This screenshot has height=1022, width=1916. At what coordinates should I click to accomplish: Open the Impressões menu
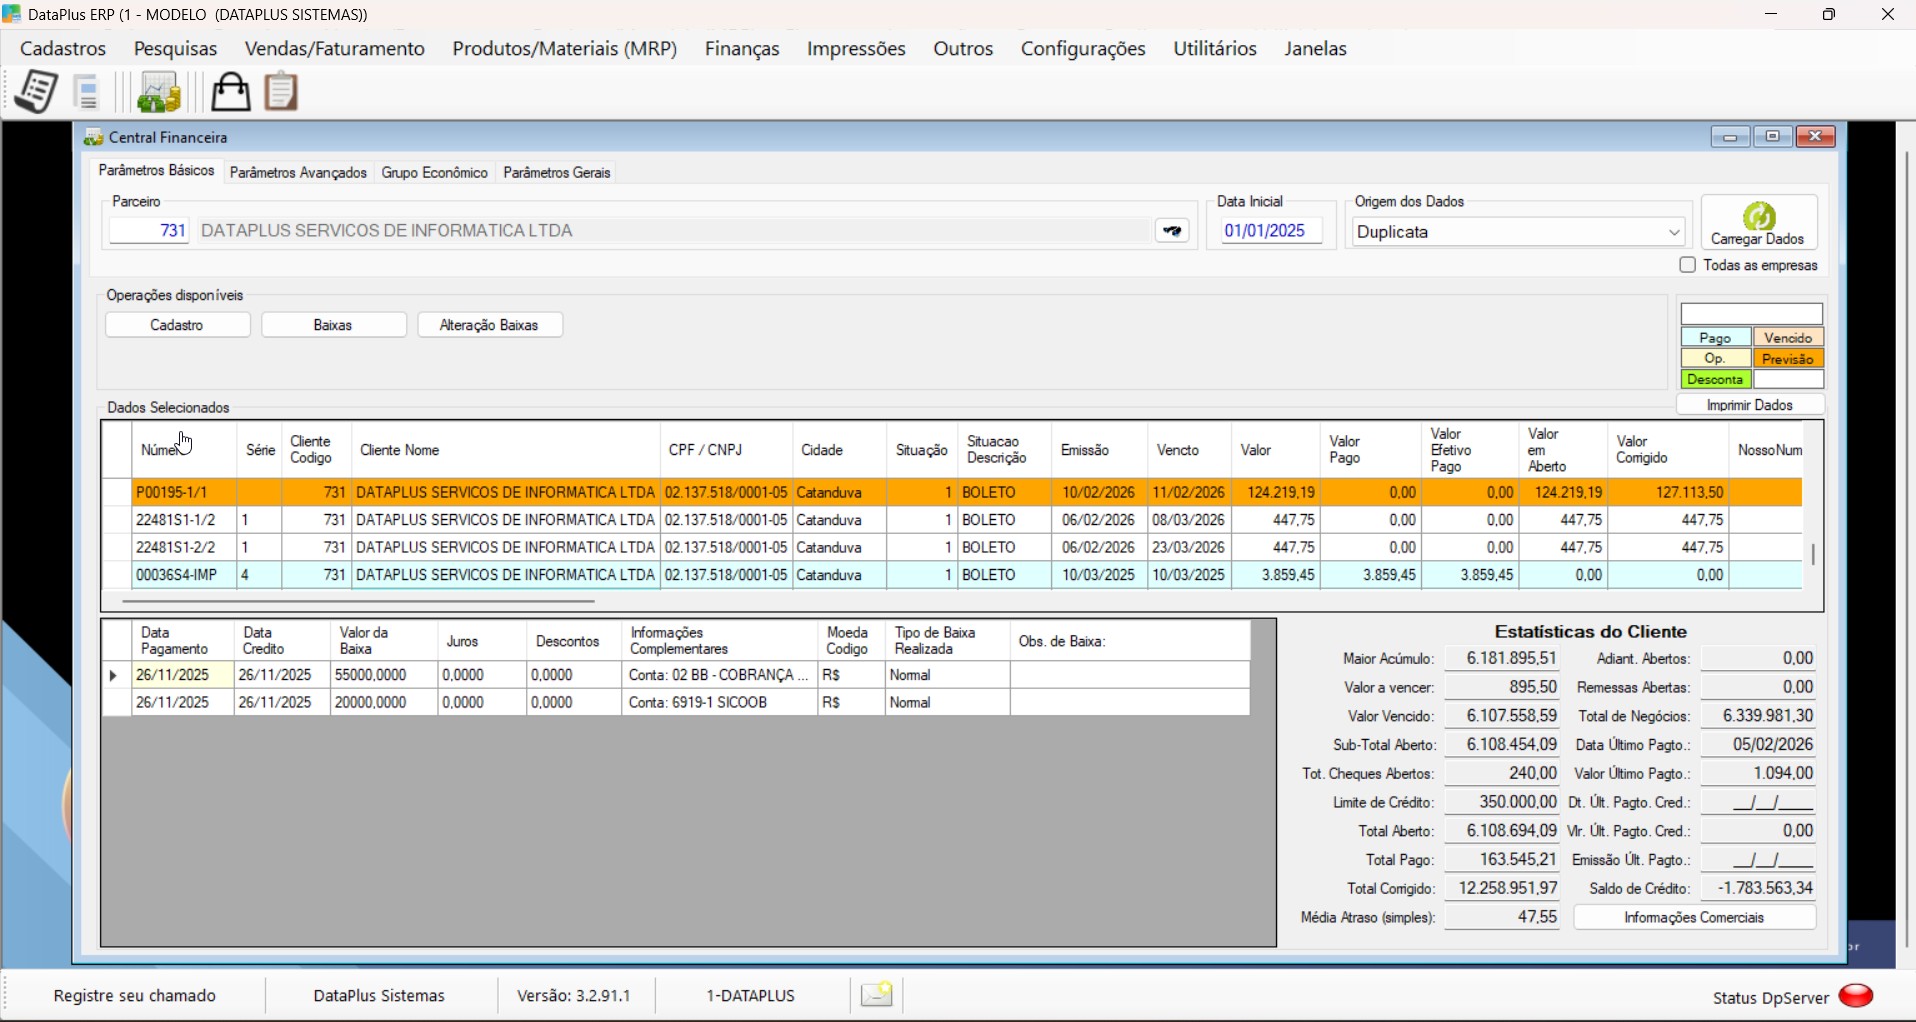(856, 49)
